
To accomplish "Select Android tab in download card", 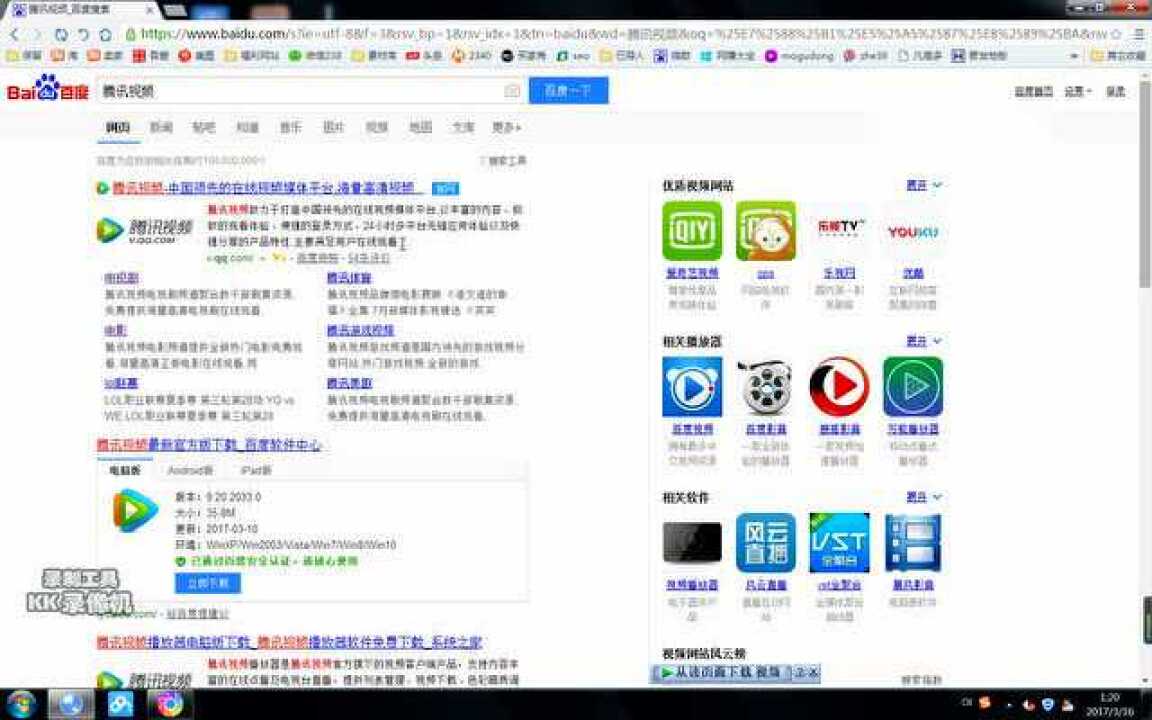I will 190,470.
